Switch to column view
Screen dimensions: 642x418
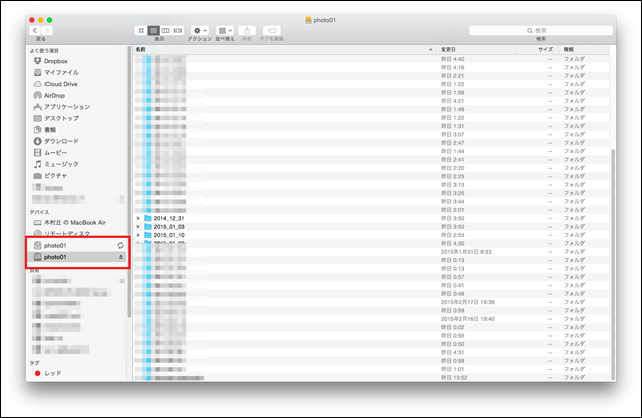point(165,30)
